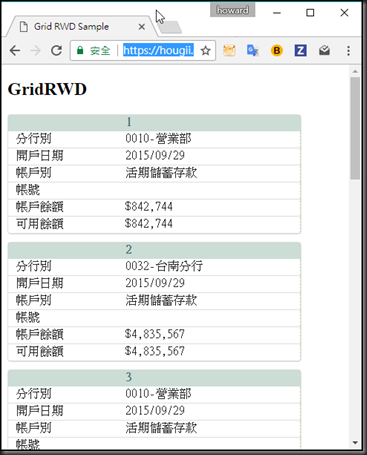Click the howard profile button
This screenshot has width=367, height=455.
(x=233, y=10)
